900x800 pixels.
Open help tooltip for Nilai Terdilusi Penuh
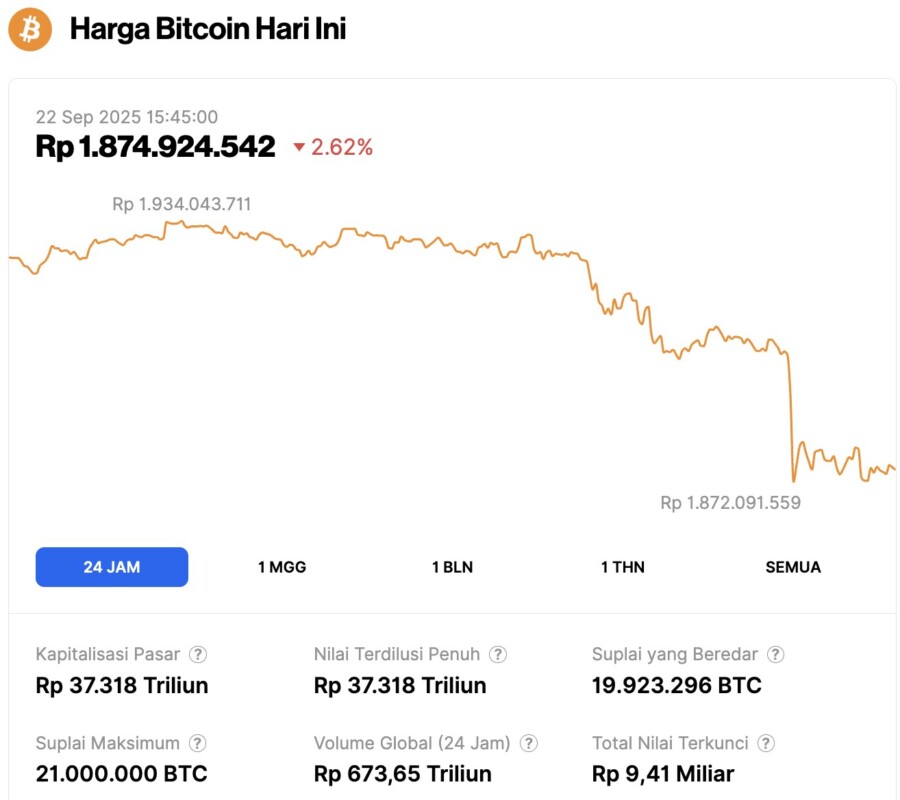497,654
